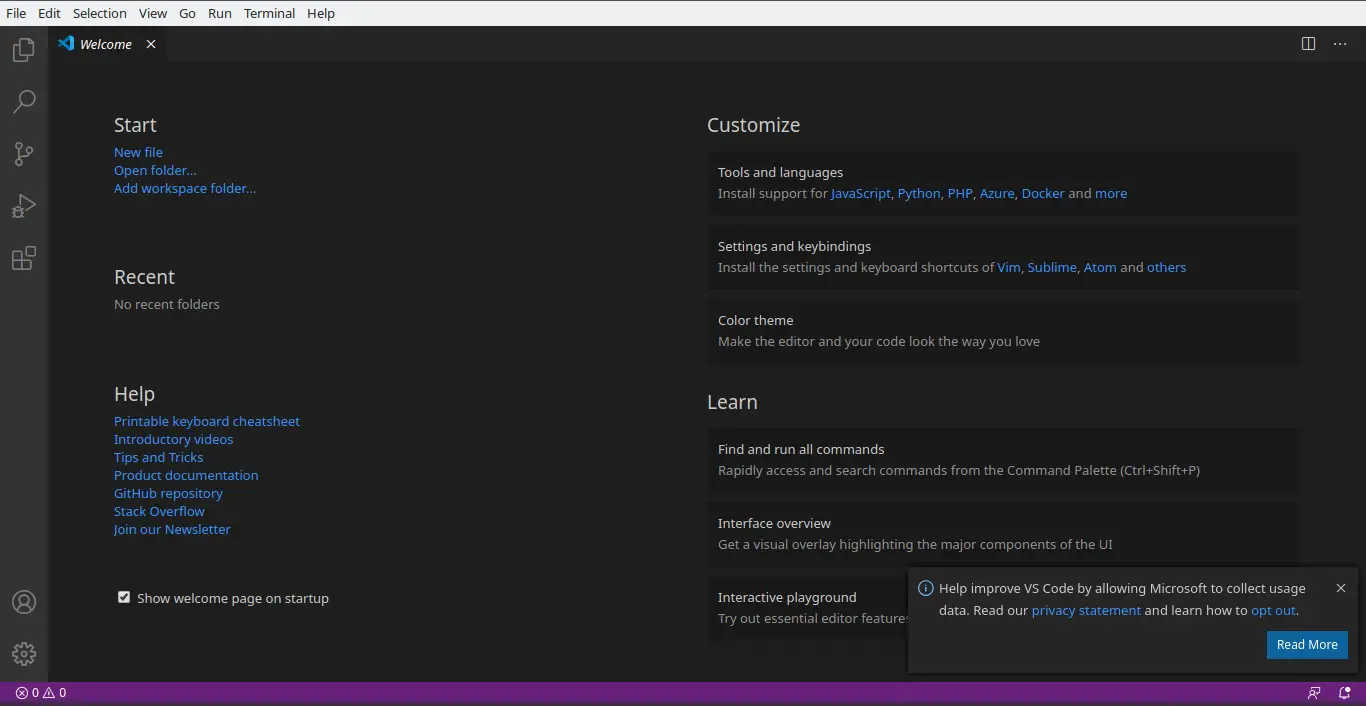Open the Go menu
The width and height of the screenshot is (1366, 706).
tap(188, 13)
